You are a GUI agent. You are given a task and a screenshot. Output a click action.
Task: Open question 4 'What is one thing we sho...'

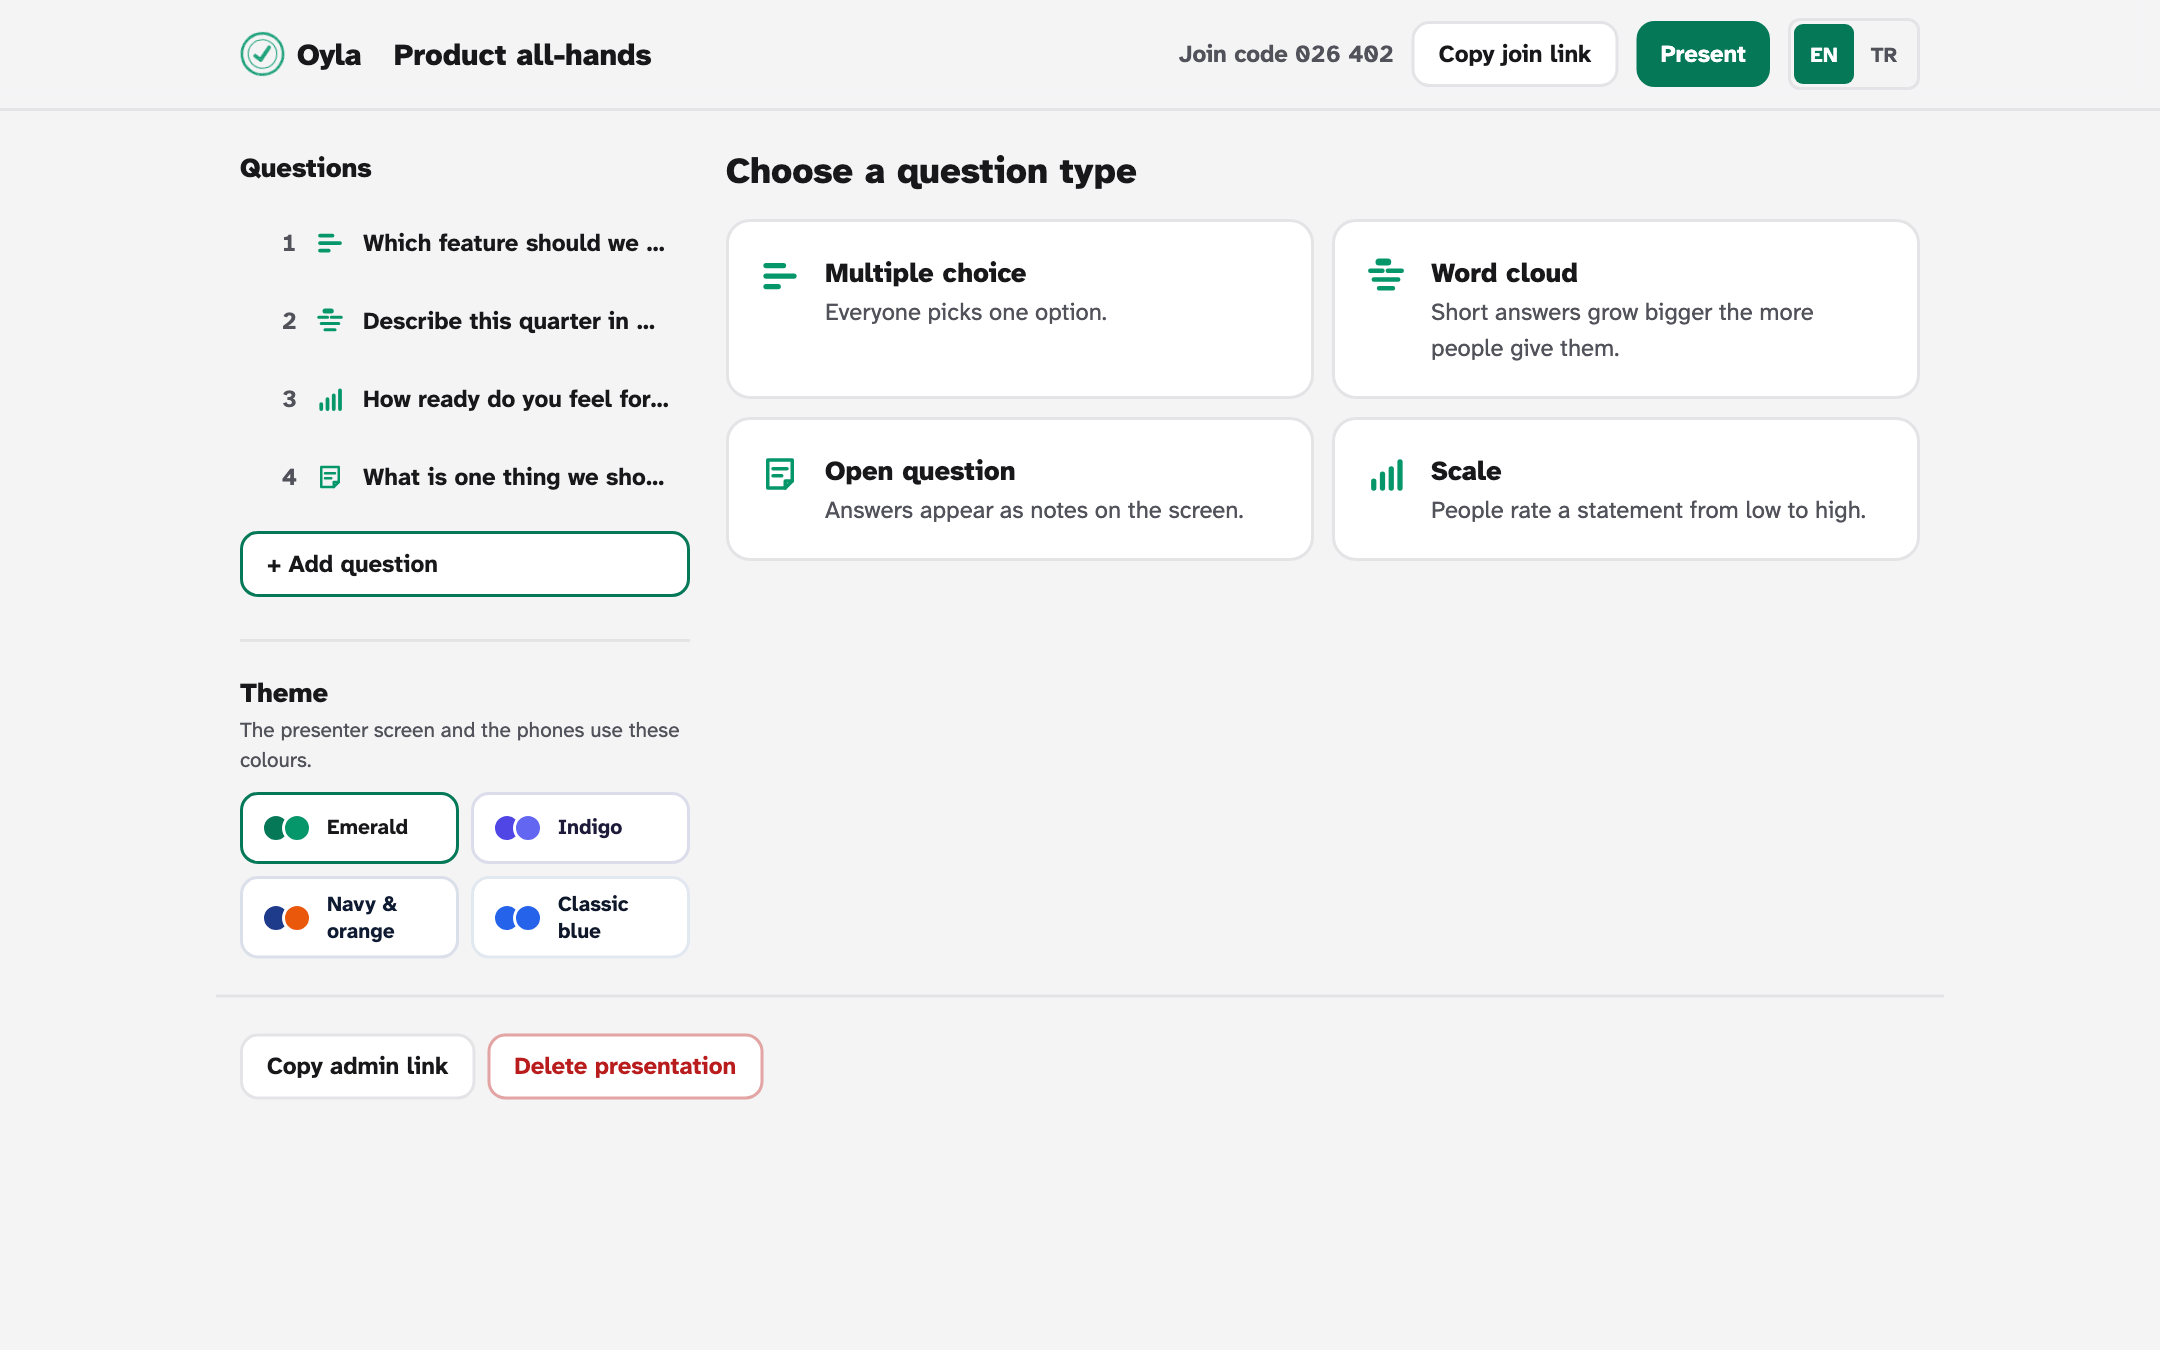[x=465, y=477]
